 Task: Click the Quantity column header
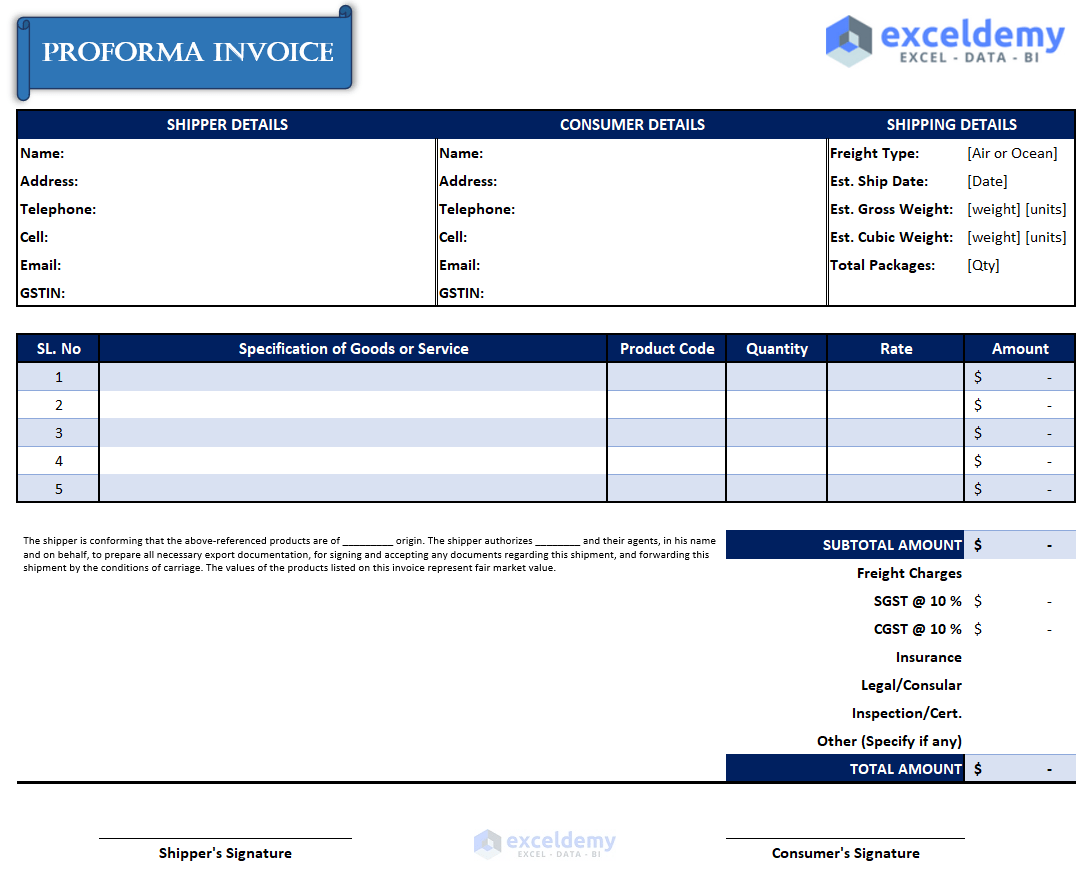tap(776, 348)
